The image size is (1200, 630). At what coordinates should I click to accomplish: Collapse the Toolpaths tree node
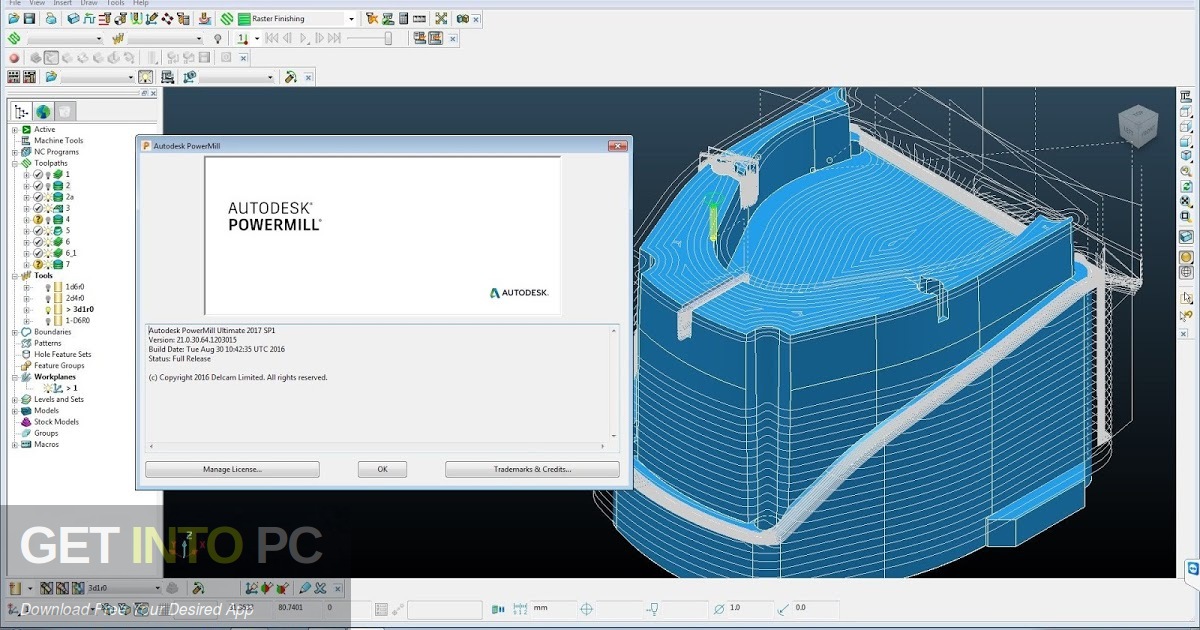coord(15,163)
